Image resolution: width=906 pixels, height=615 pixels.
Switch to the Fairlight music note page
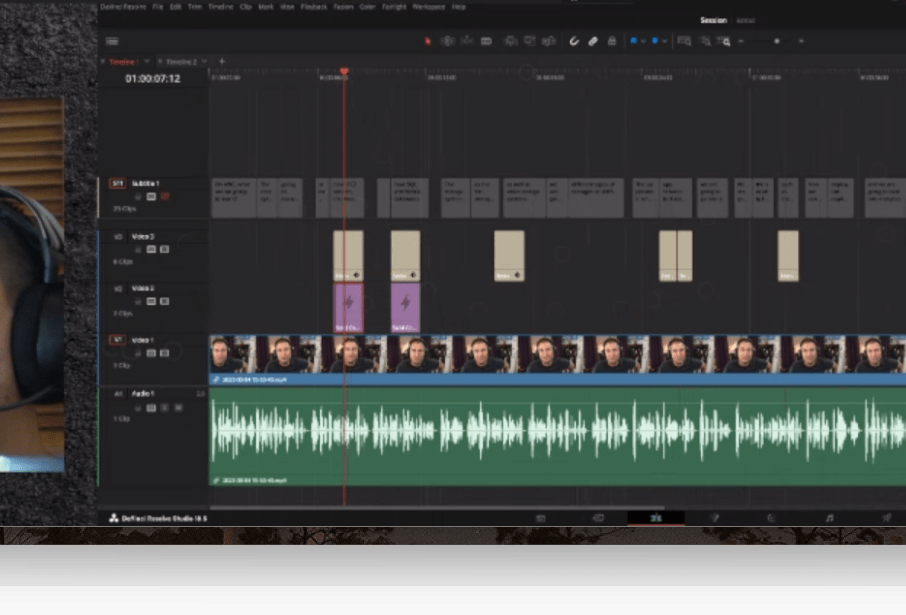(x=830, y=518)
